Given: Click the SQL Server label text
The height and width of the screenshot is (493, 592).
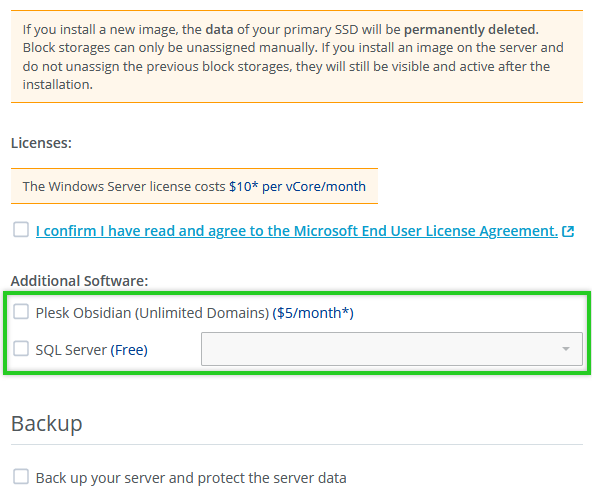Looking at the screenshot, I should [x=71, y=350].
